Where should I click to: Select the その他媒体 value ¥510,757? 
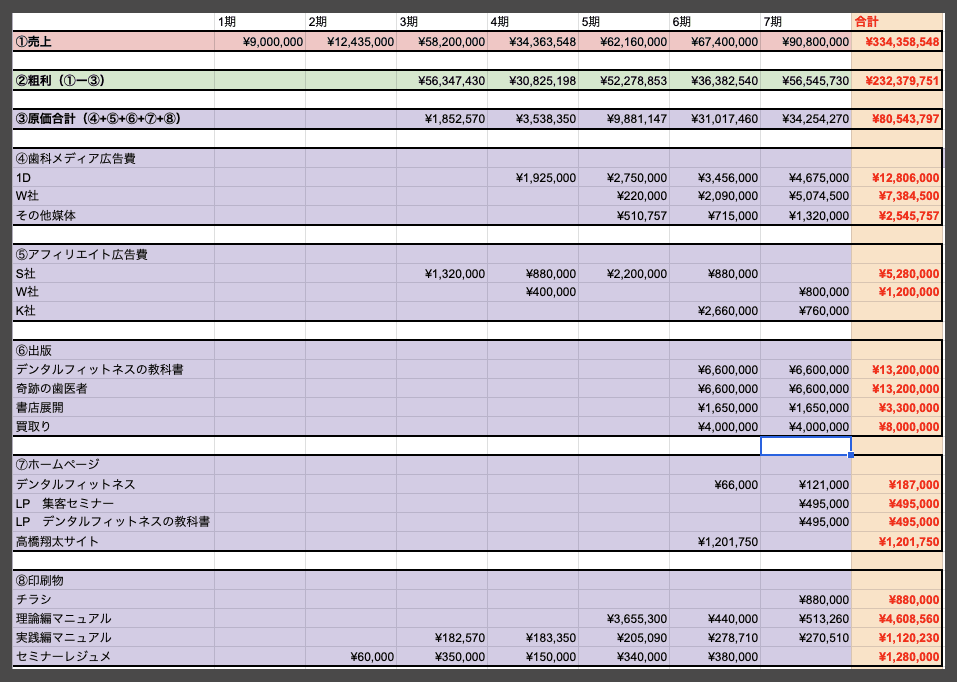click(x=624, y=216)
